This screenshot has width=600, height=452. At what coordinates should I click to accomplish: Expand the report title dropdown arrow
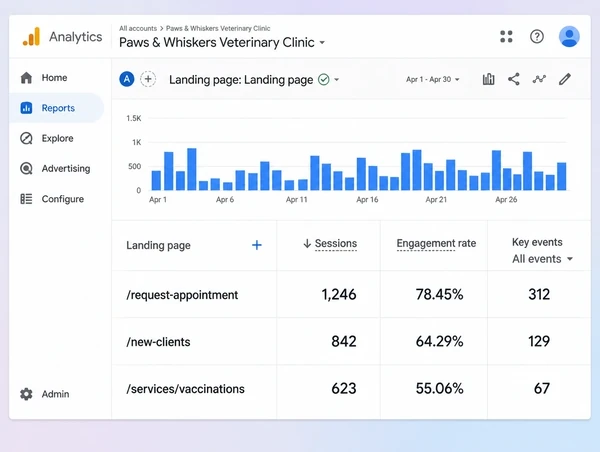[x=337, y=80]
